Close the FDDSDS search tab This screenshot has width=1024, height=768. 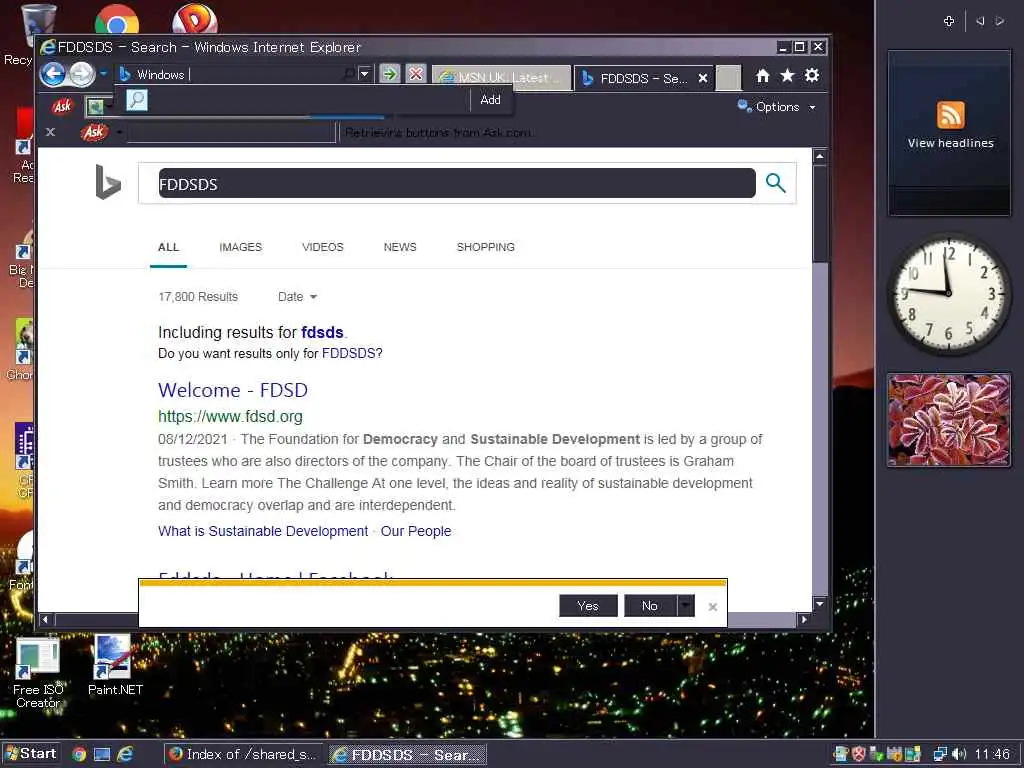[703, 78]
